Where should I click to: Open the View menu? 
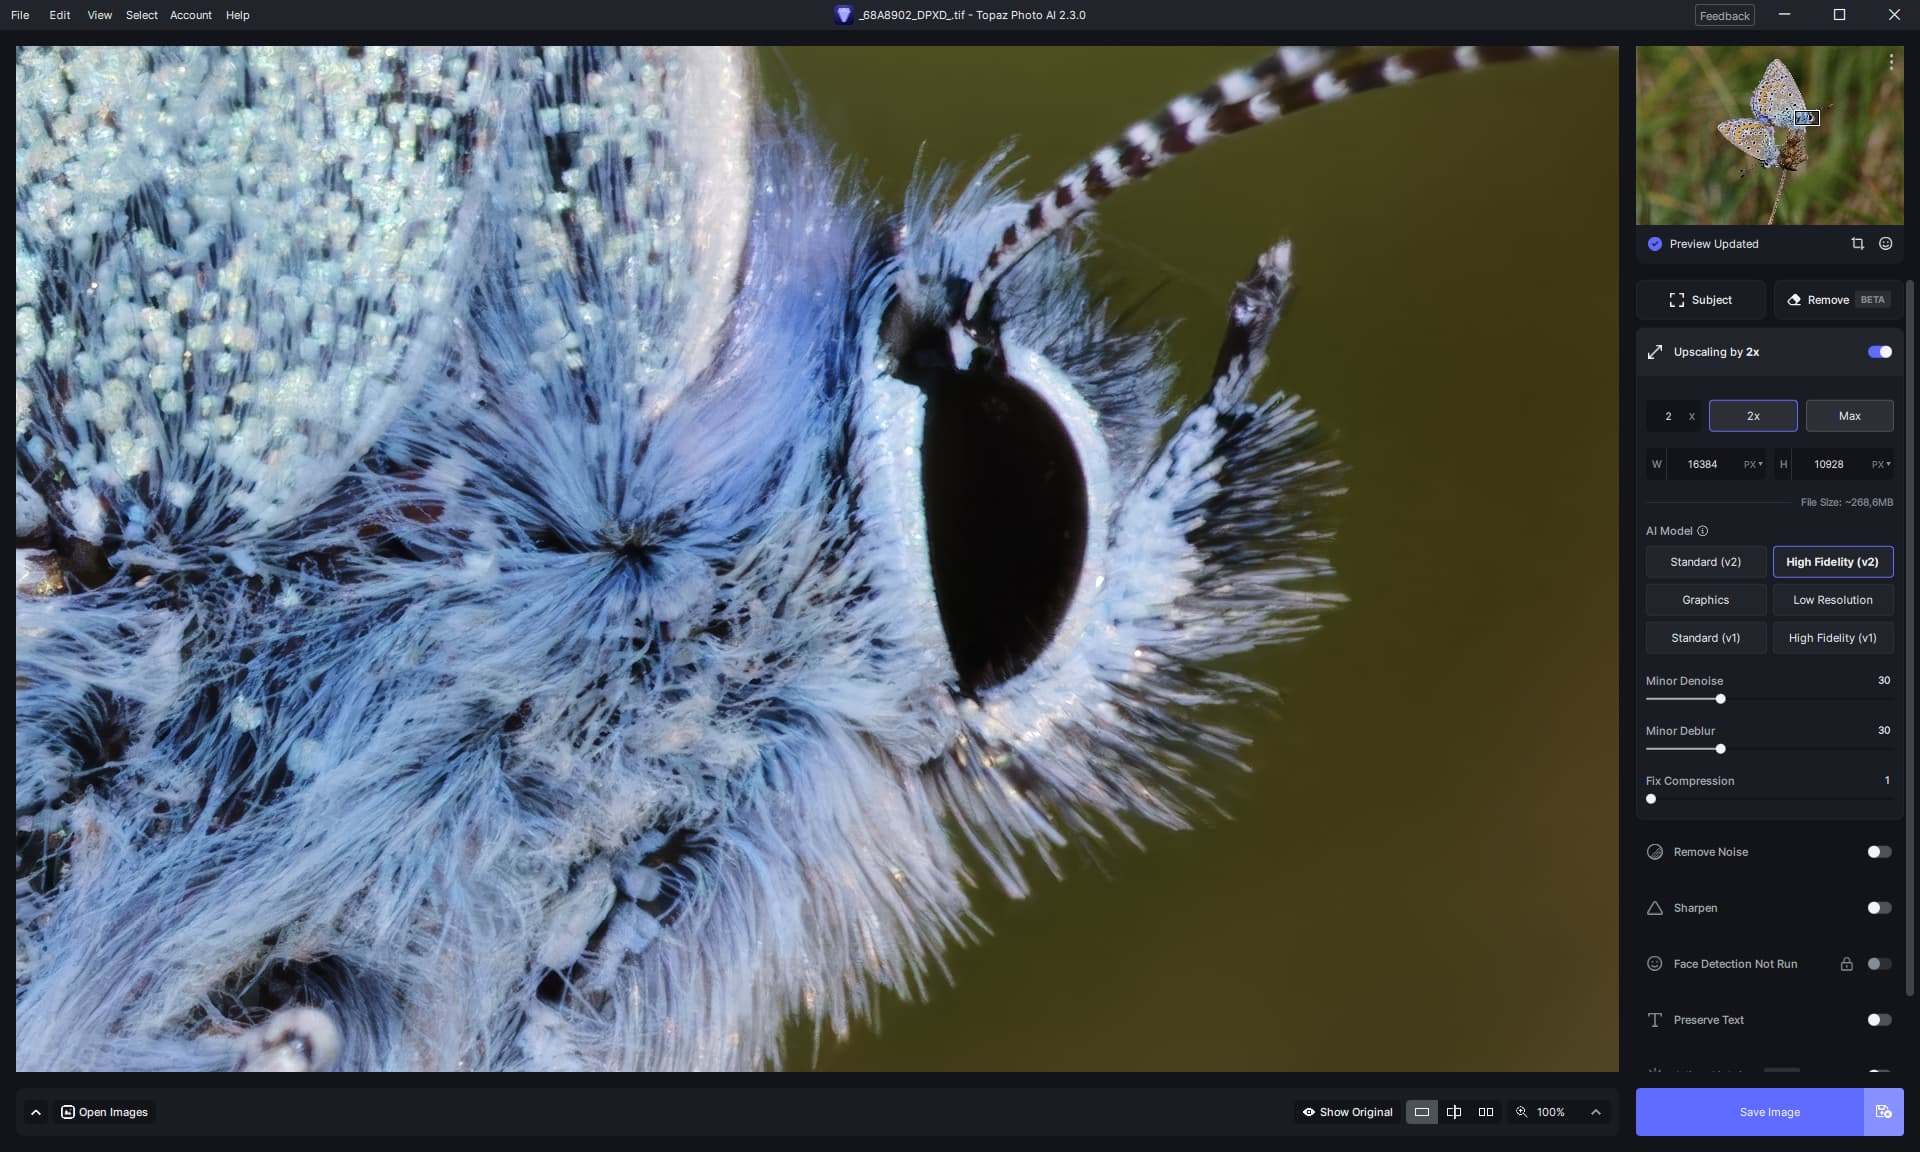[x=99, y=15]
